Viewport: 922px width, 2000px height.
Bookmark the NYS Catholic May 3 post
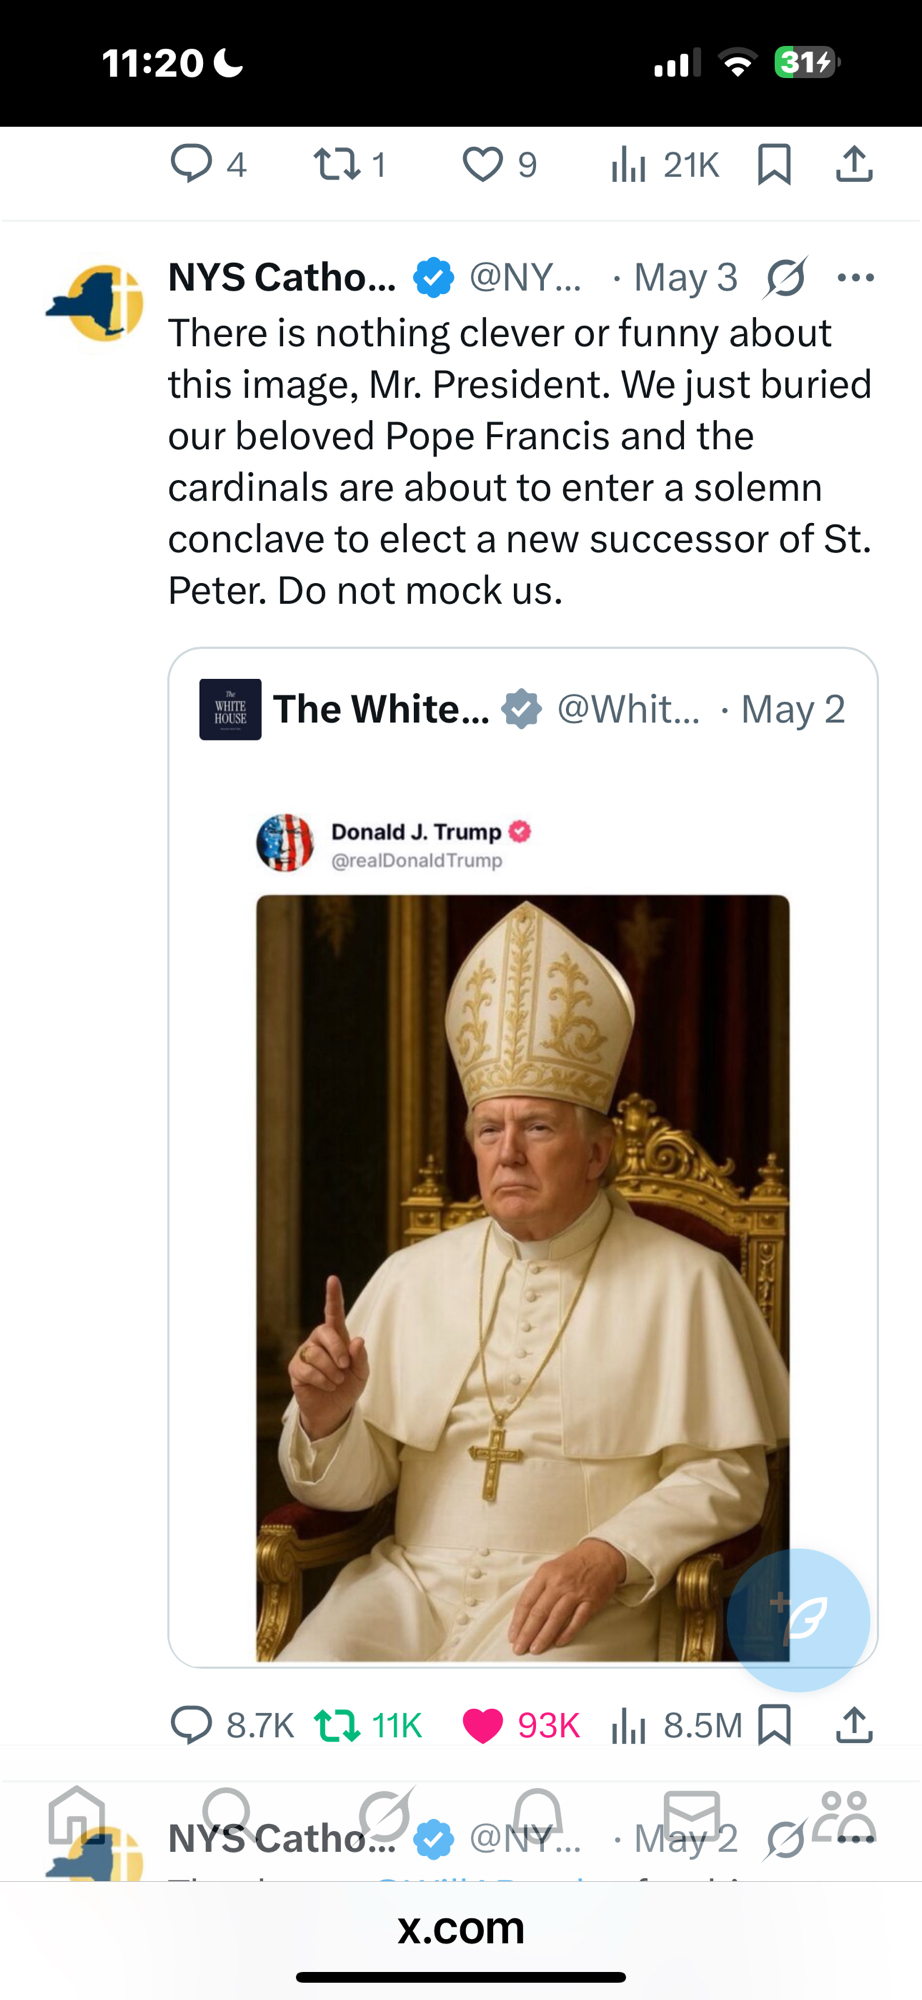tap(775, 1725)
